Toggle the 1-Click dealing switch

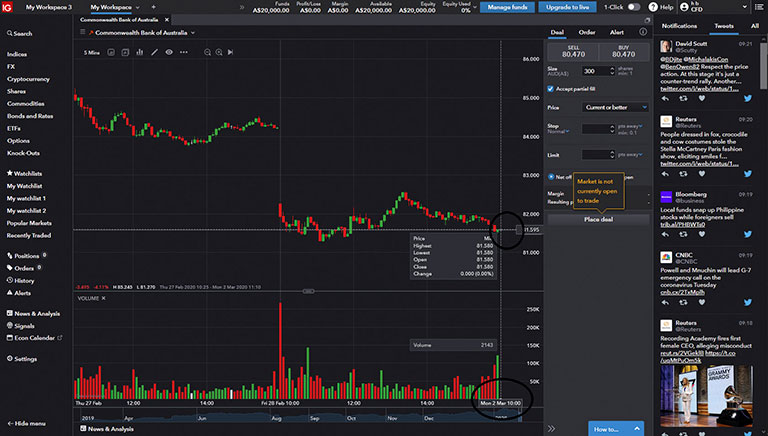coord(634,7)
